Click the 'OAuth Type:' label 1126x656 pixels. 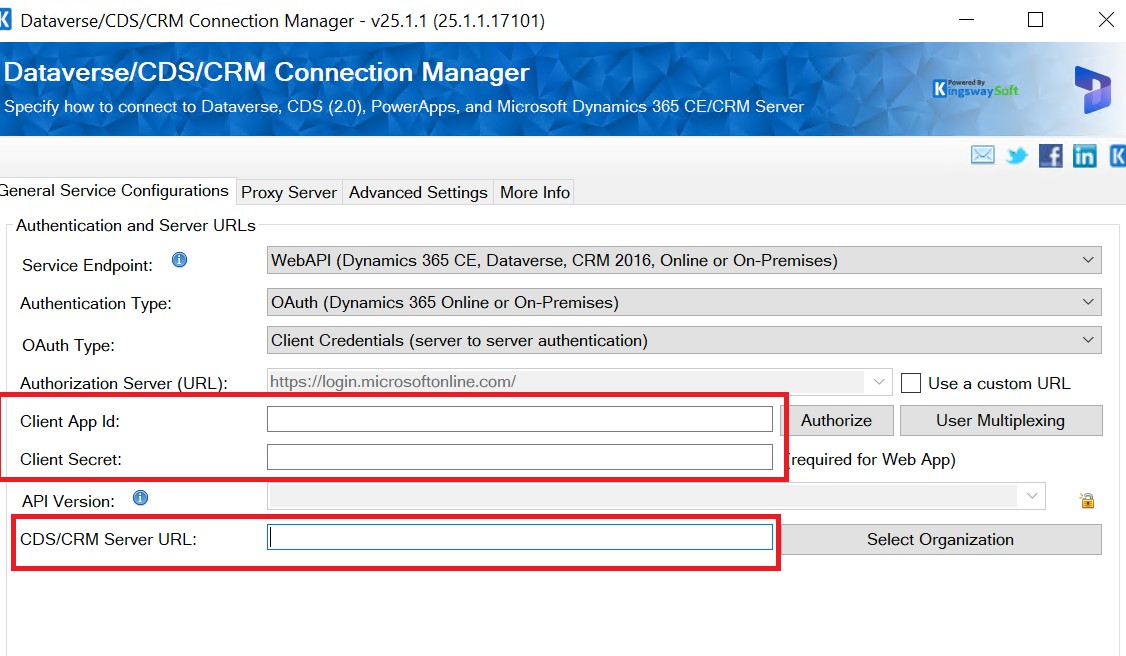tap(68, 345)
